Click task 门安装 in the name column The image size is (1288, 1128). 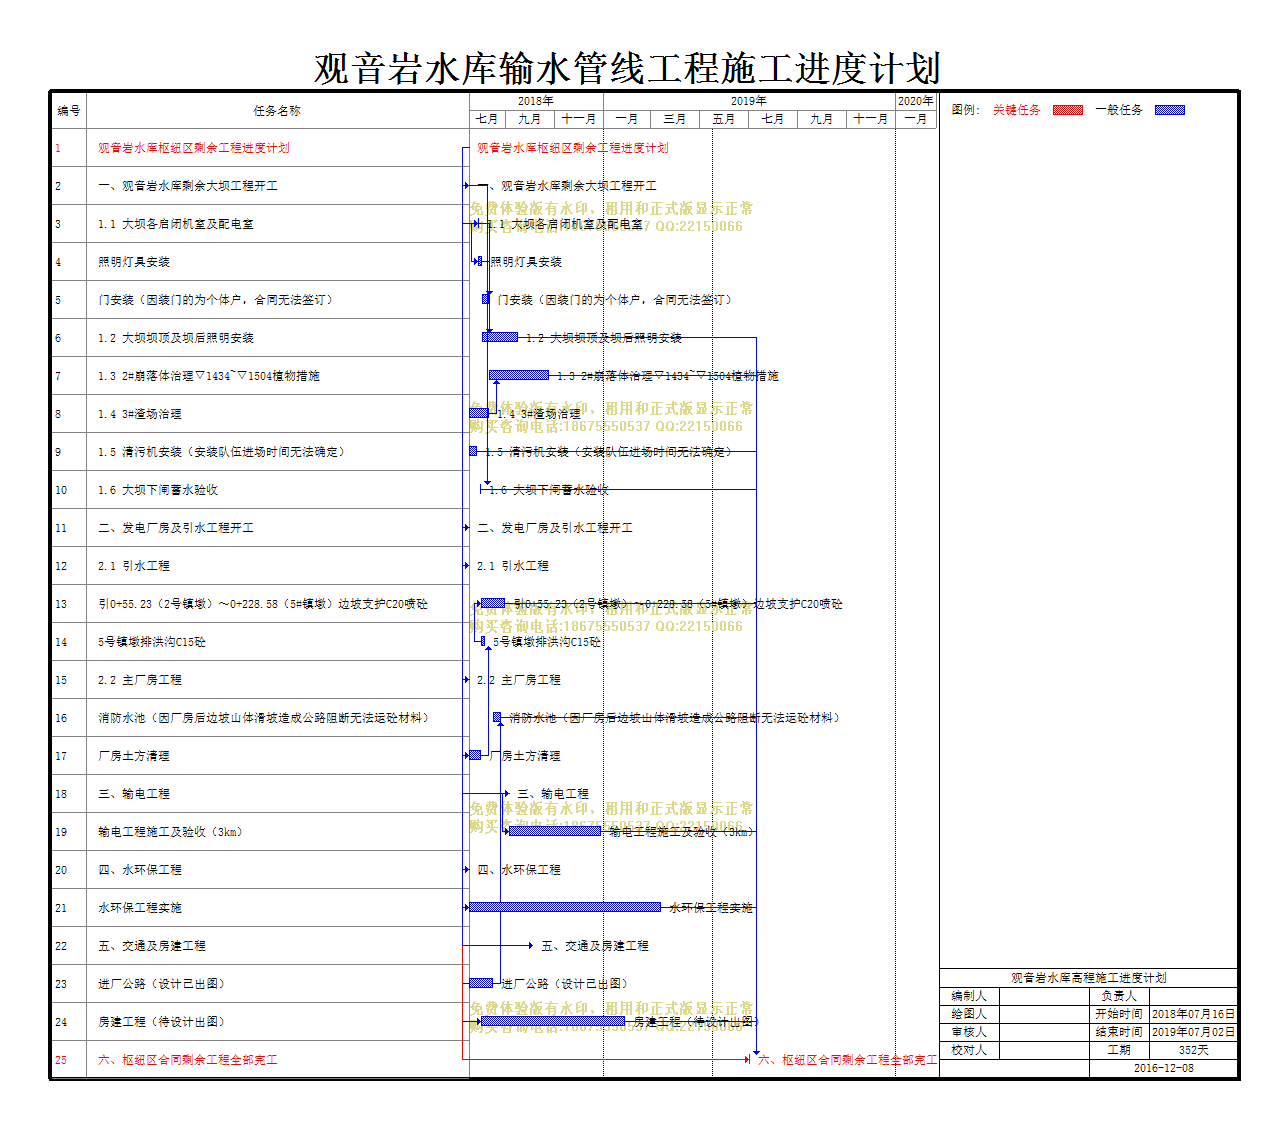coord(215,300)
